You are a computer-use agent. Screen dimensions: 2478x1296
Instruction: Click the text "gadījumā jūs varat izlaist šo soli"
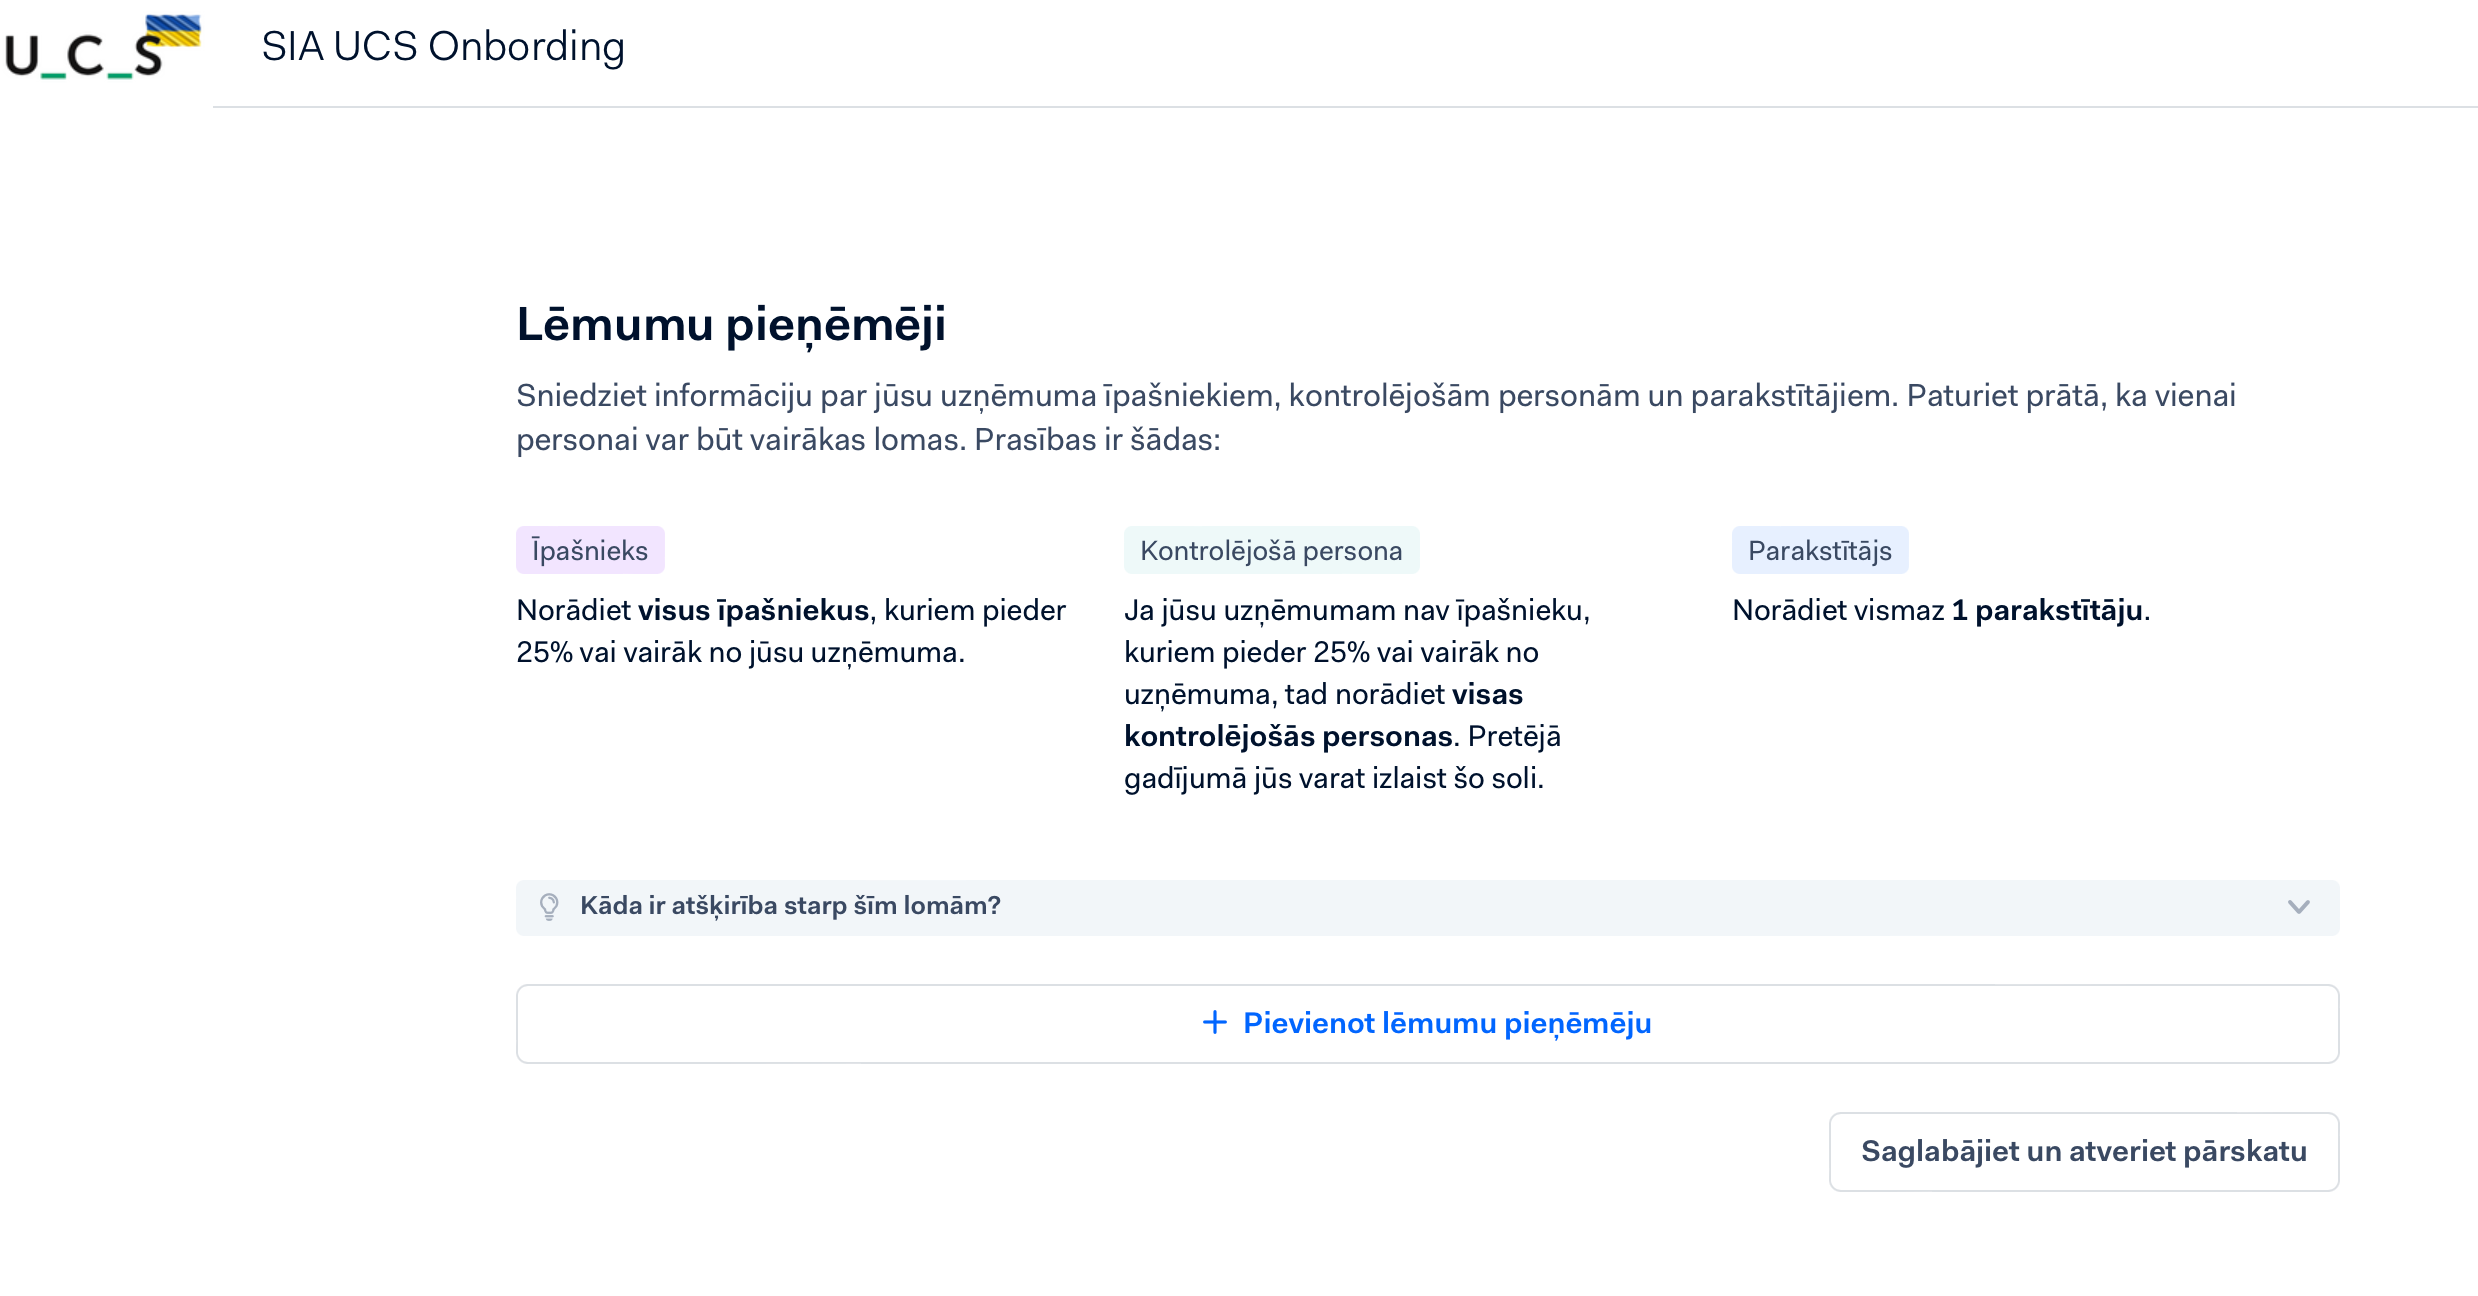point(1333,778)
